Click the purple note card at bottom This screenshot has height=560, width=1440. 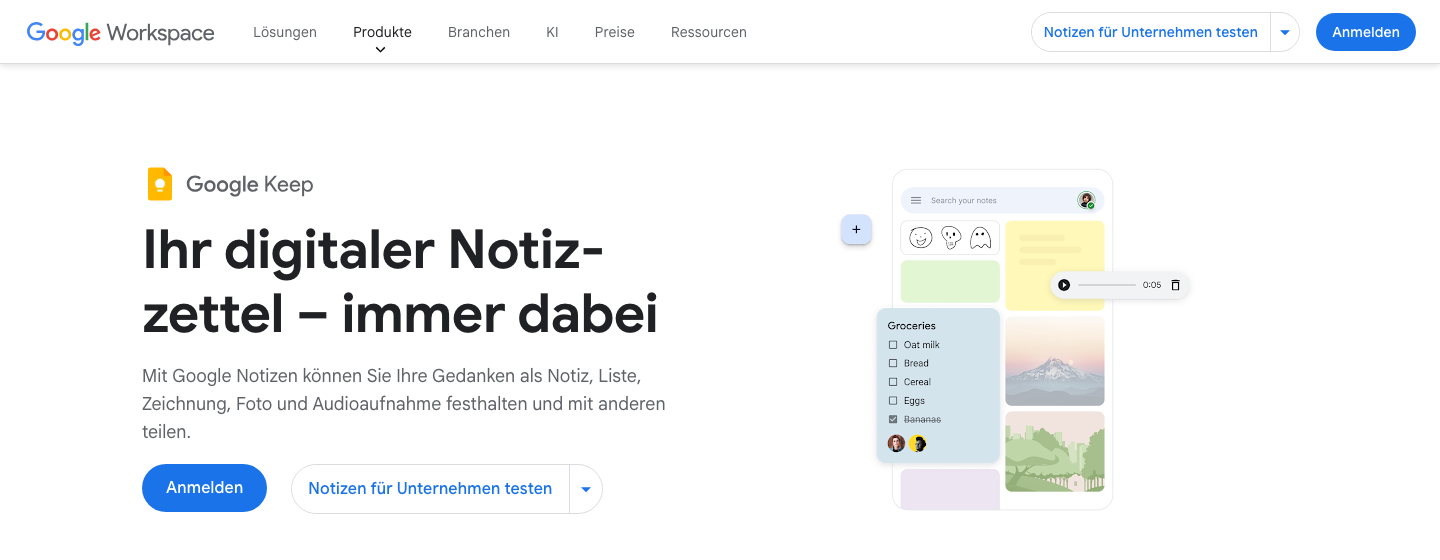tap(950, 489)
